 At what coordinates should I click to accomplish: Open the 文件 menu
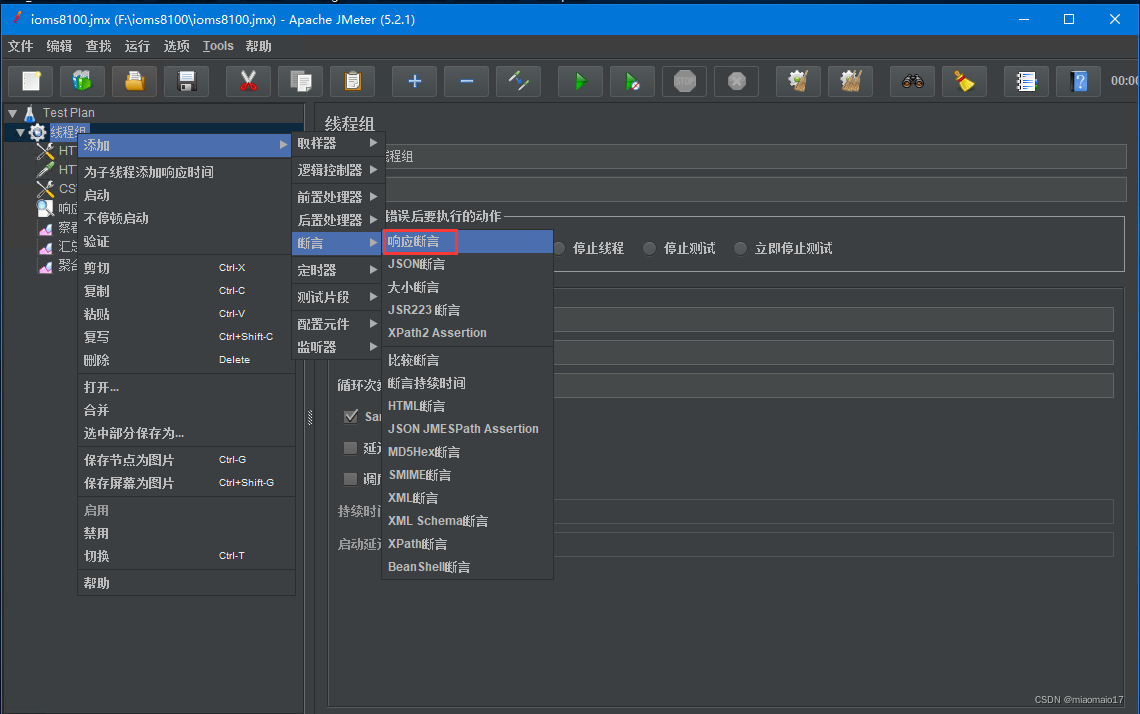[x=20, y=47]
